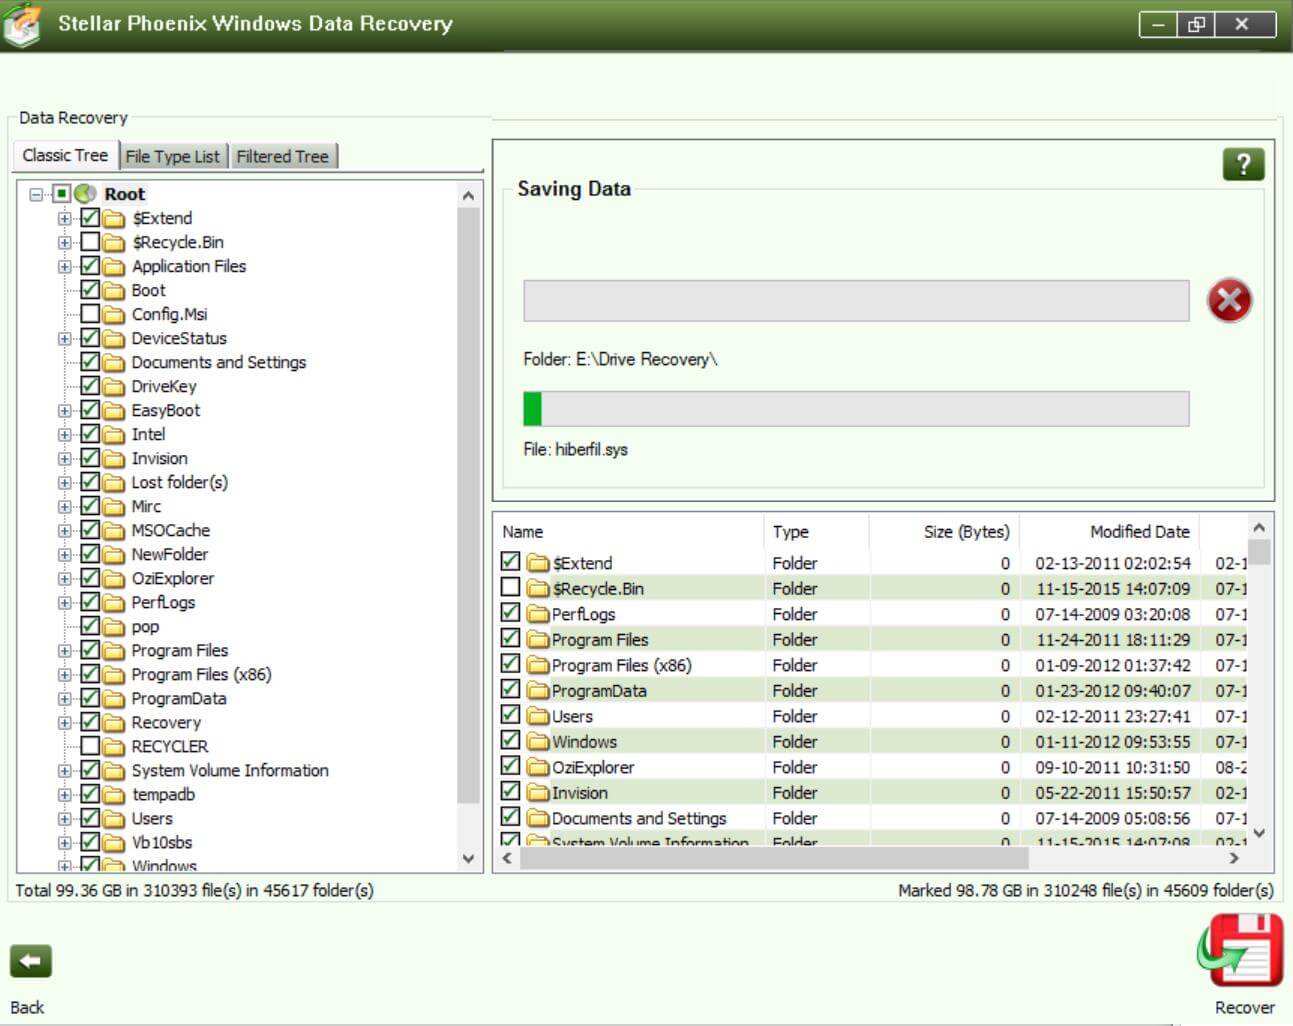The image size is (1293, 1026).
Task: Click the Root drive icon in tree
Action: (x=86, y=194)
